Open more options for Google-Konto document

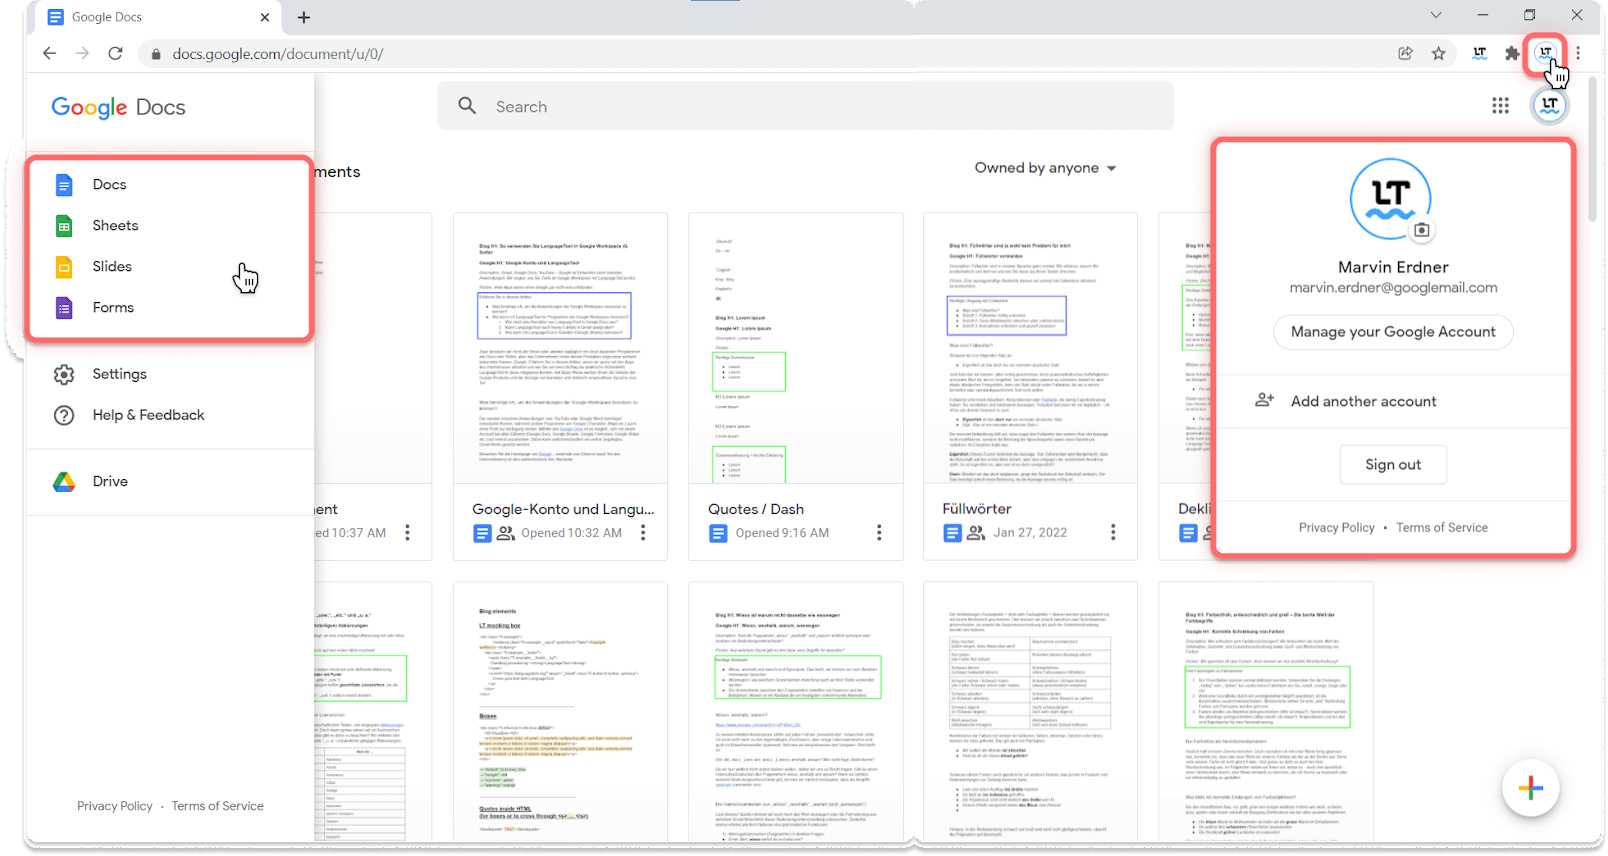[x=643, y=533]
